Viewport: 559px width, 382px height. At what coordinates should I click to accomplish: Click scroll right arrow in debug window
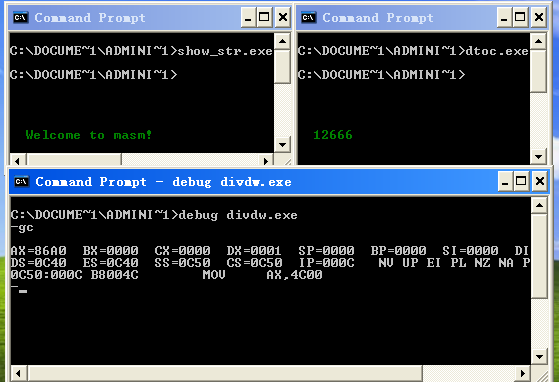point(523,373)
